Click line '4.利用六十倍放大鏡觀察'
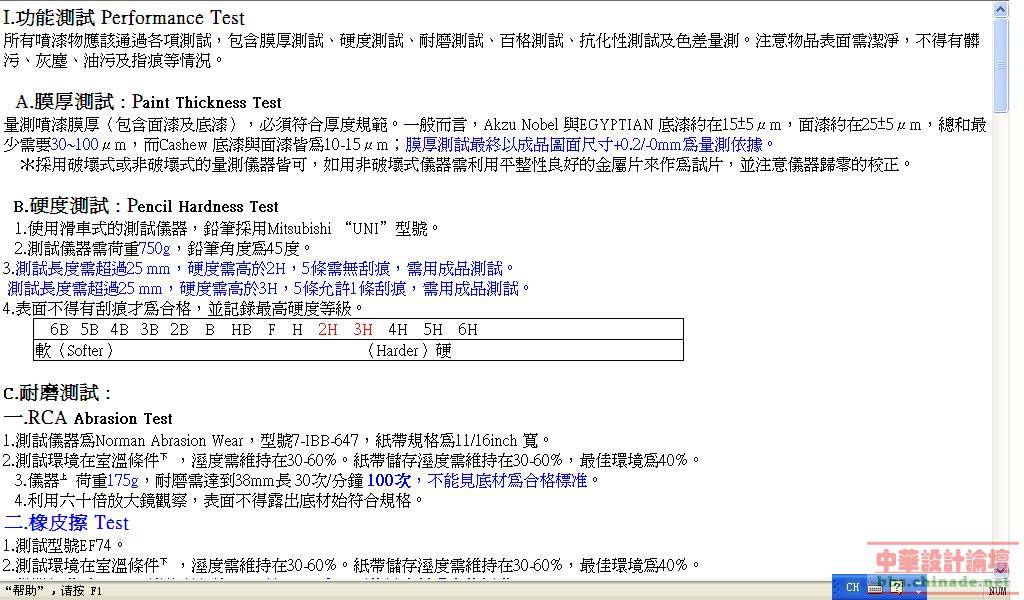1024x600 pixels. tap(219, 501)
